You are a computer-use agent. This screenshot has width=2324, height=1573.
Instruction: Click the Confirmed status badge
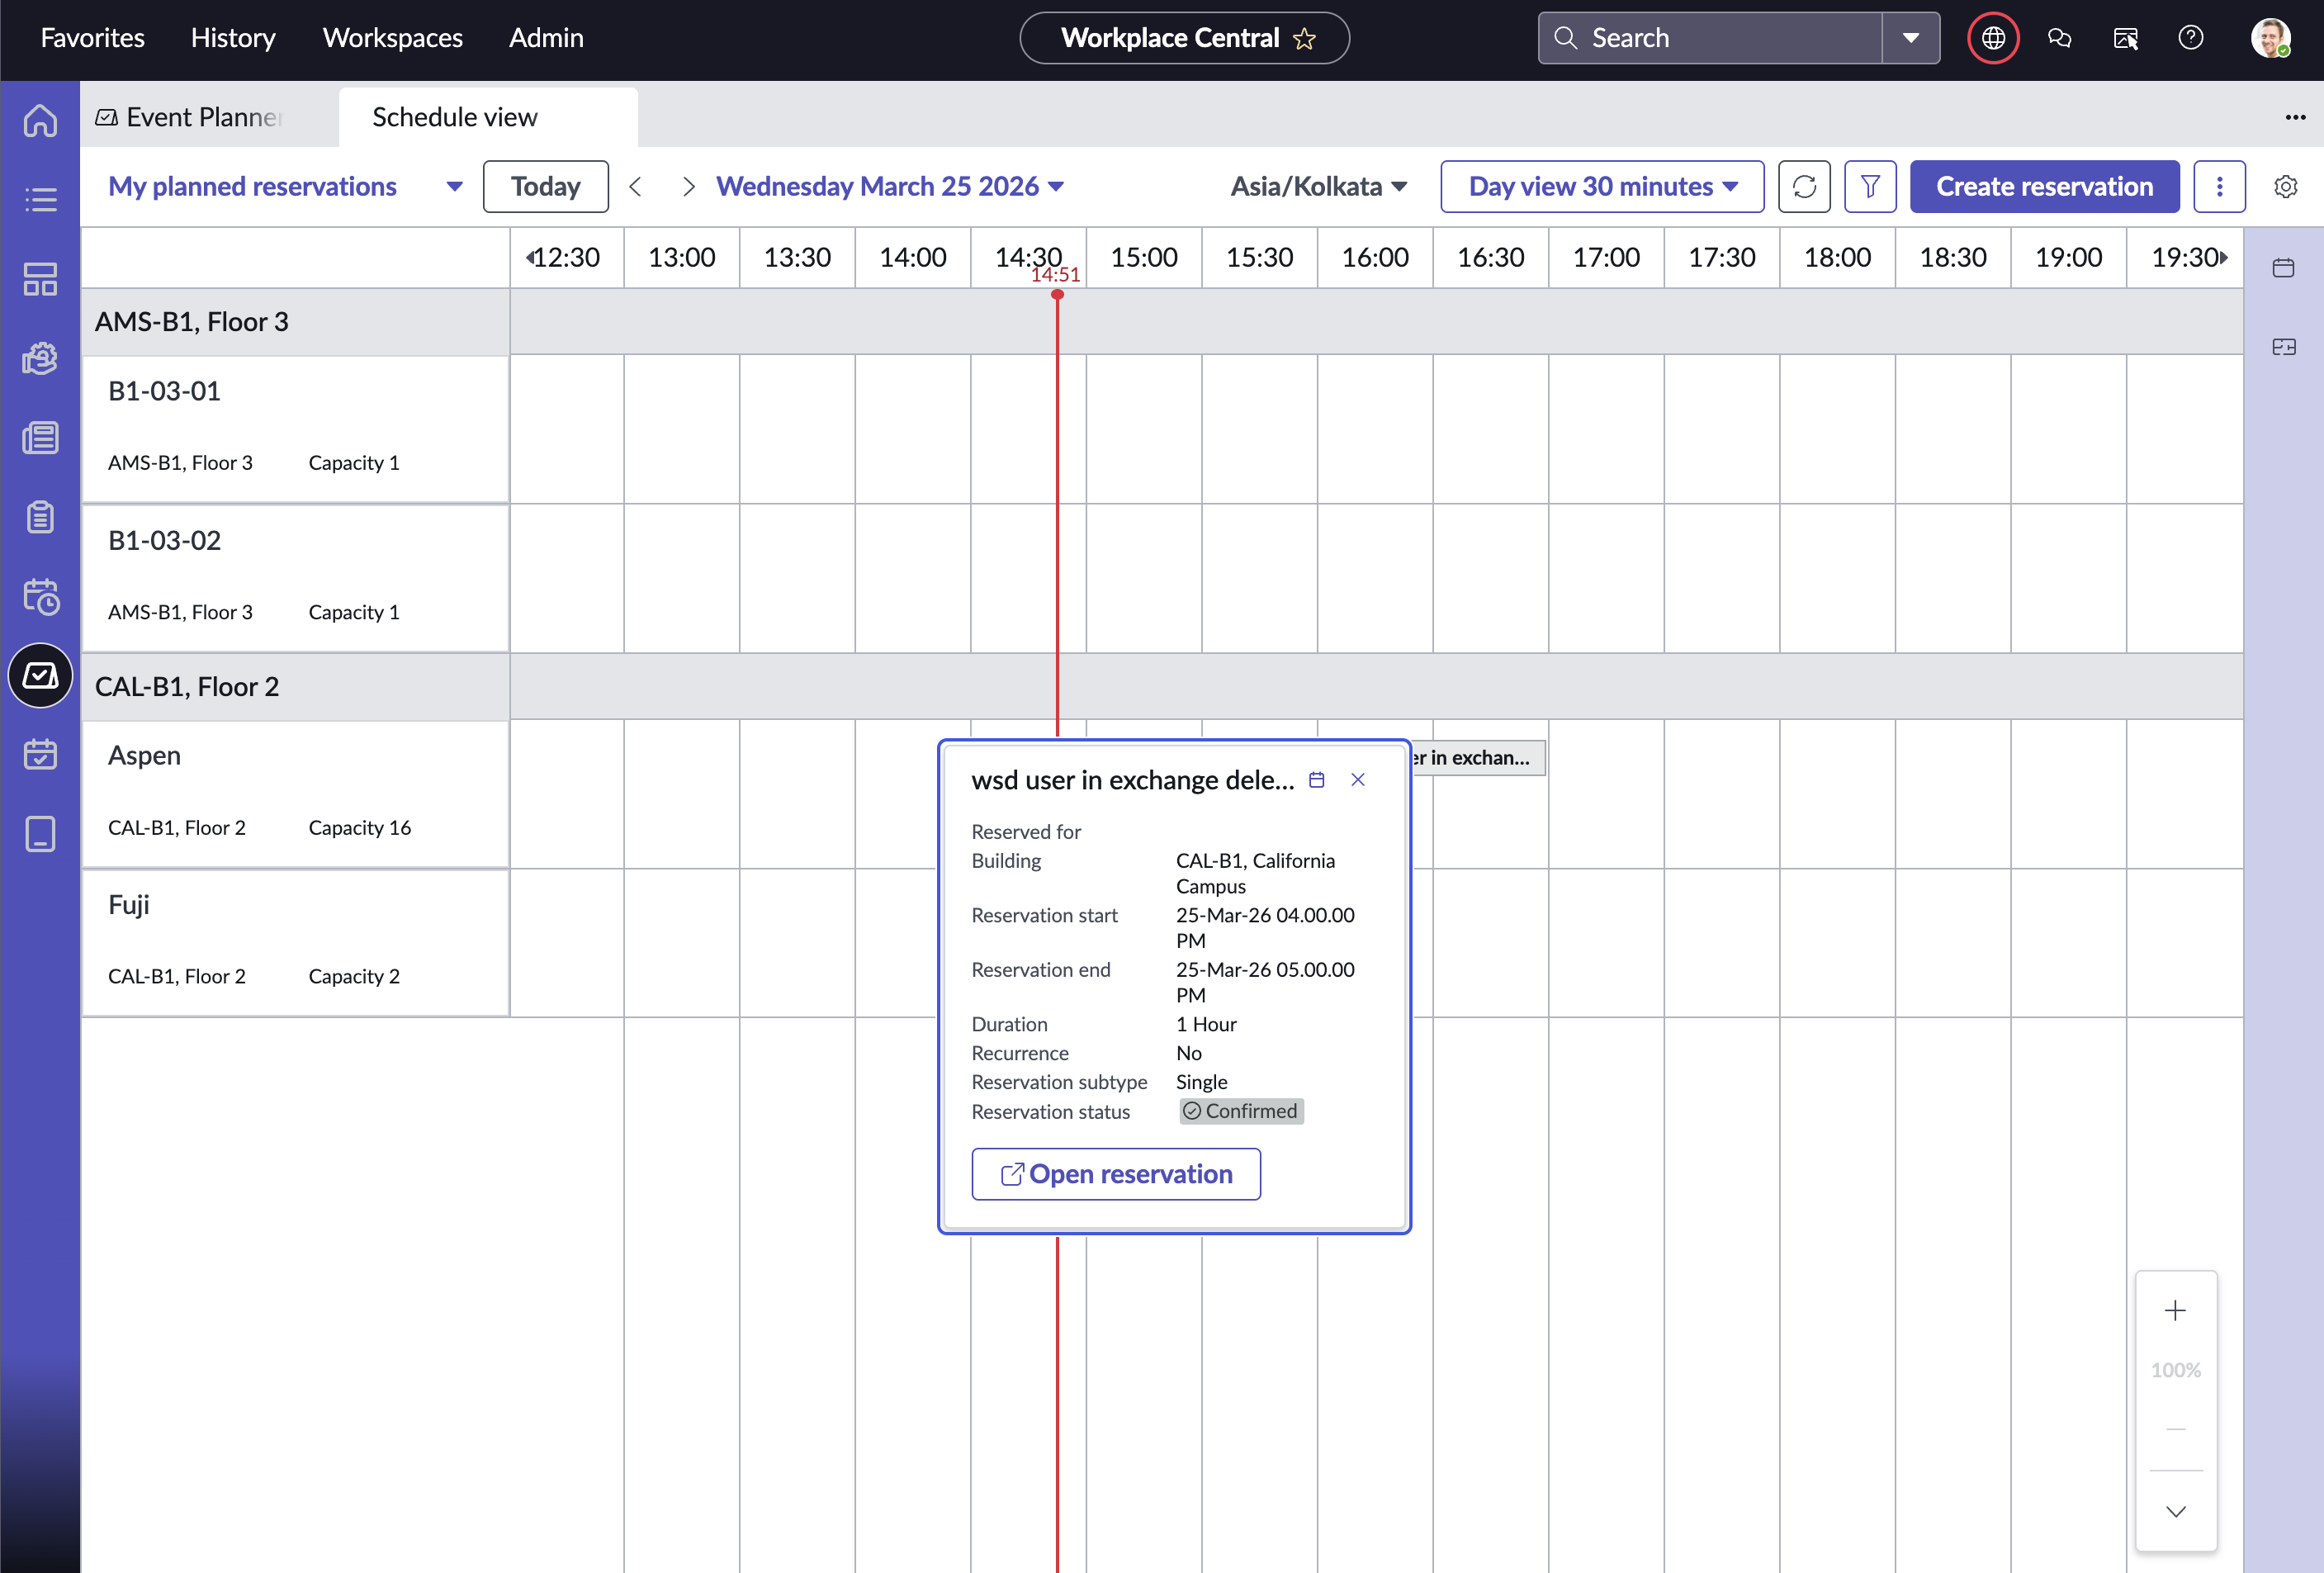coord(1241,1111)
